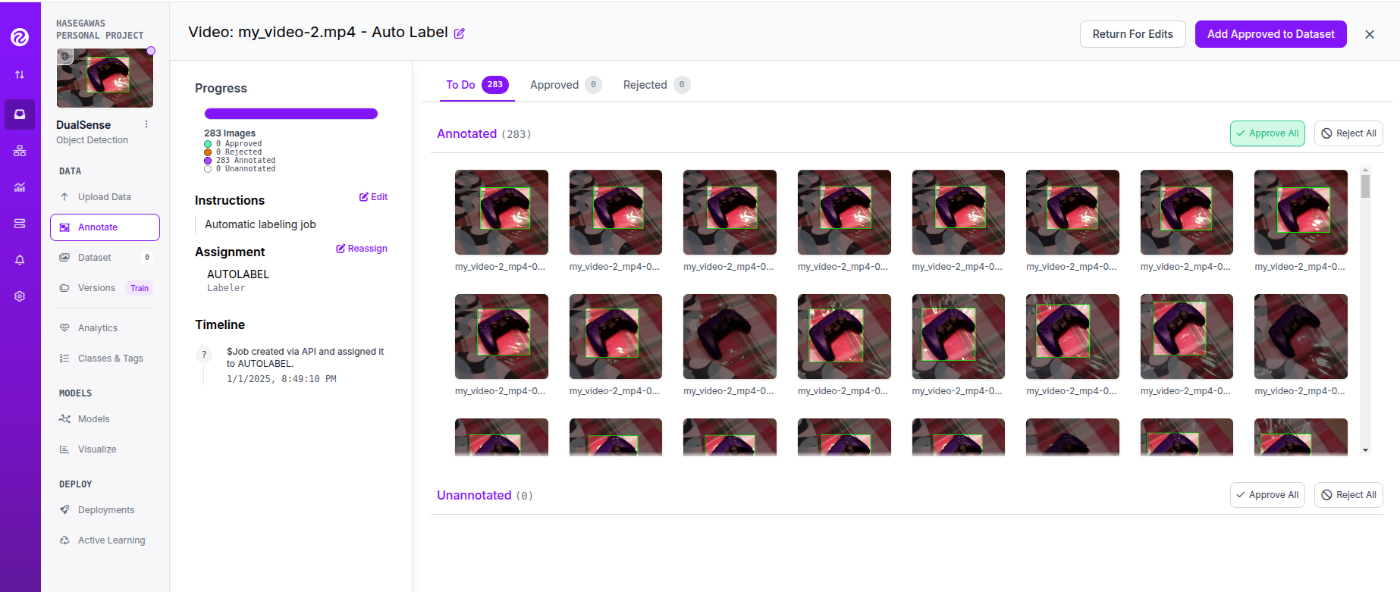Viewport: 1400px width, 592px height.
Task: Open last thumbnail in first Annotated row
Action: [x=1300, y=212]
